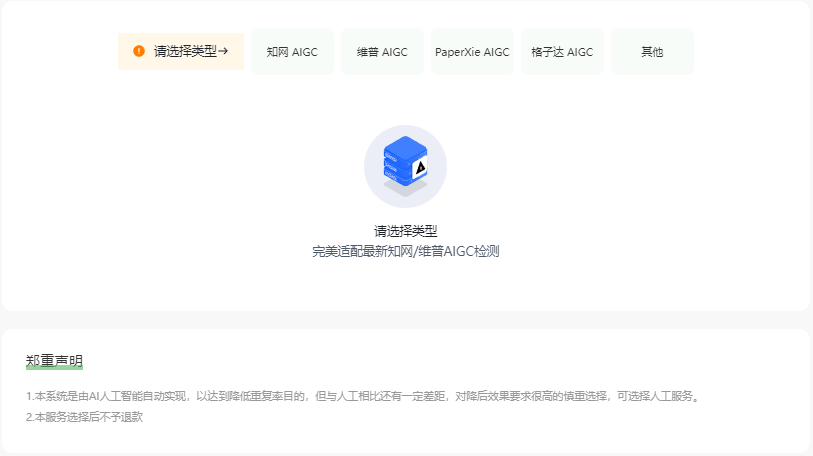Viewport: 813px width, 456px height.
Task: Click the orange warning icon beside 请选择类型
Action: (139, 51)
